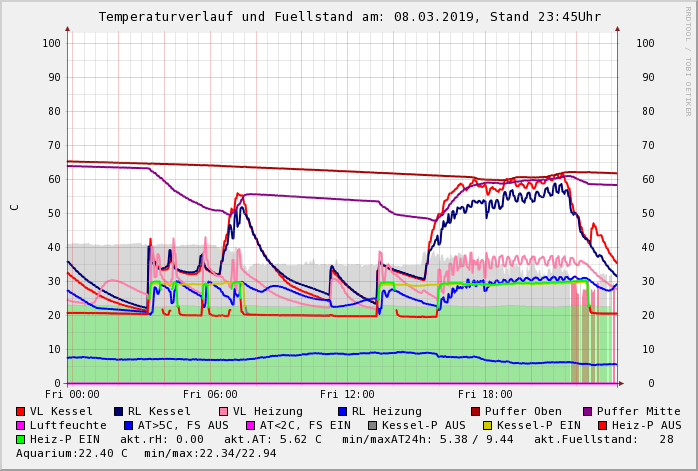This screenshot has height=471, width=698.
Task: Click the dark blue RL Kessel legend swatch
Action: [x=119, y=411]
